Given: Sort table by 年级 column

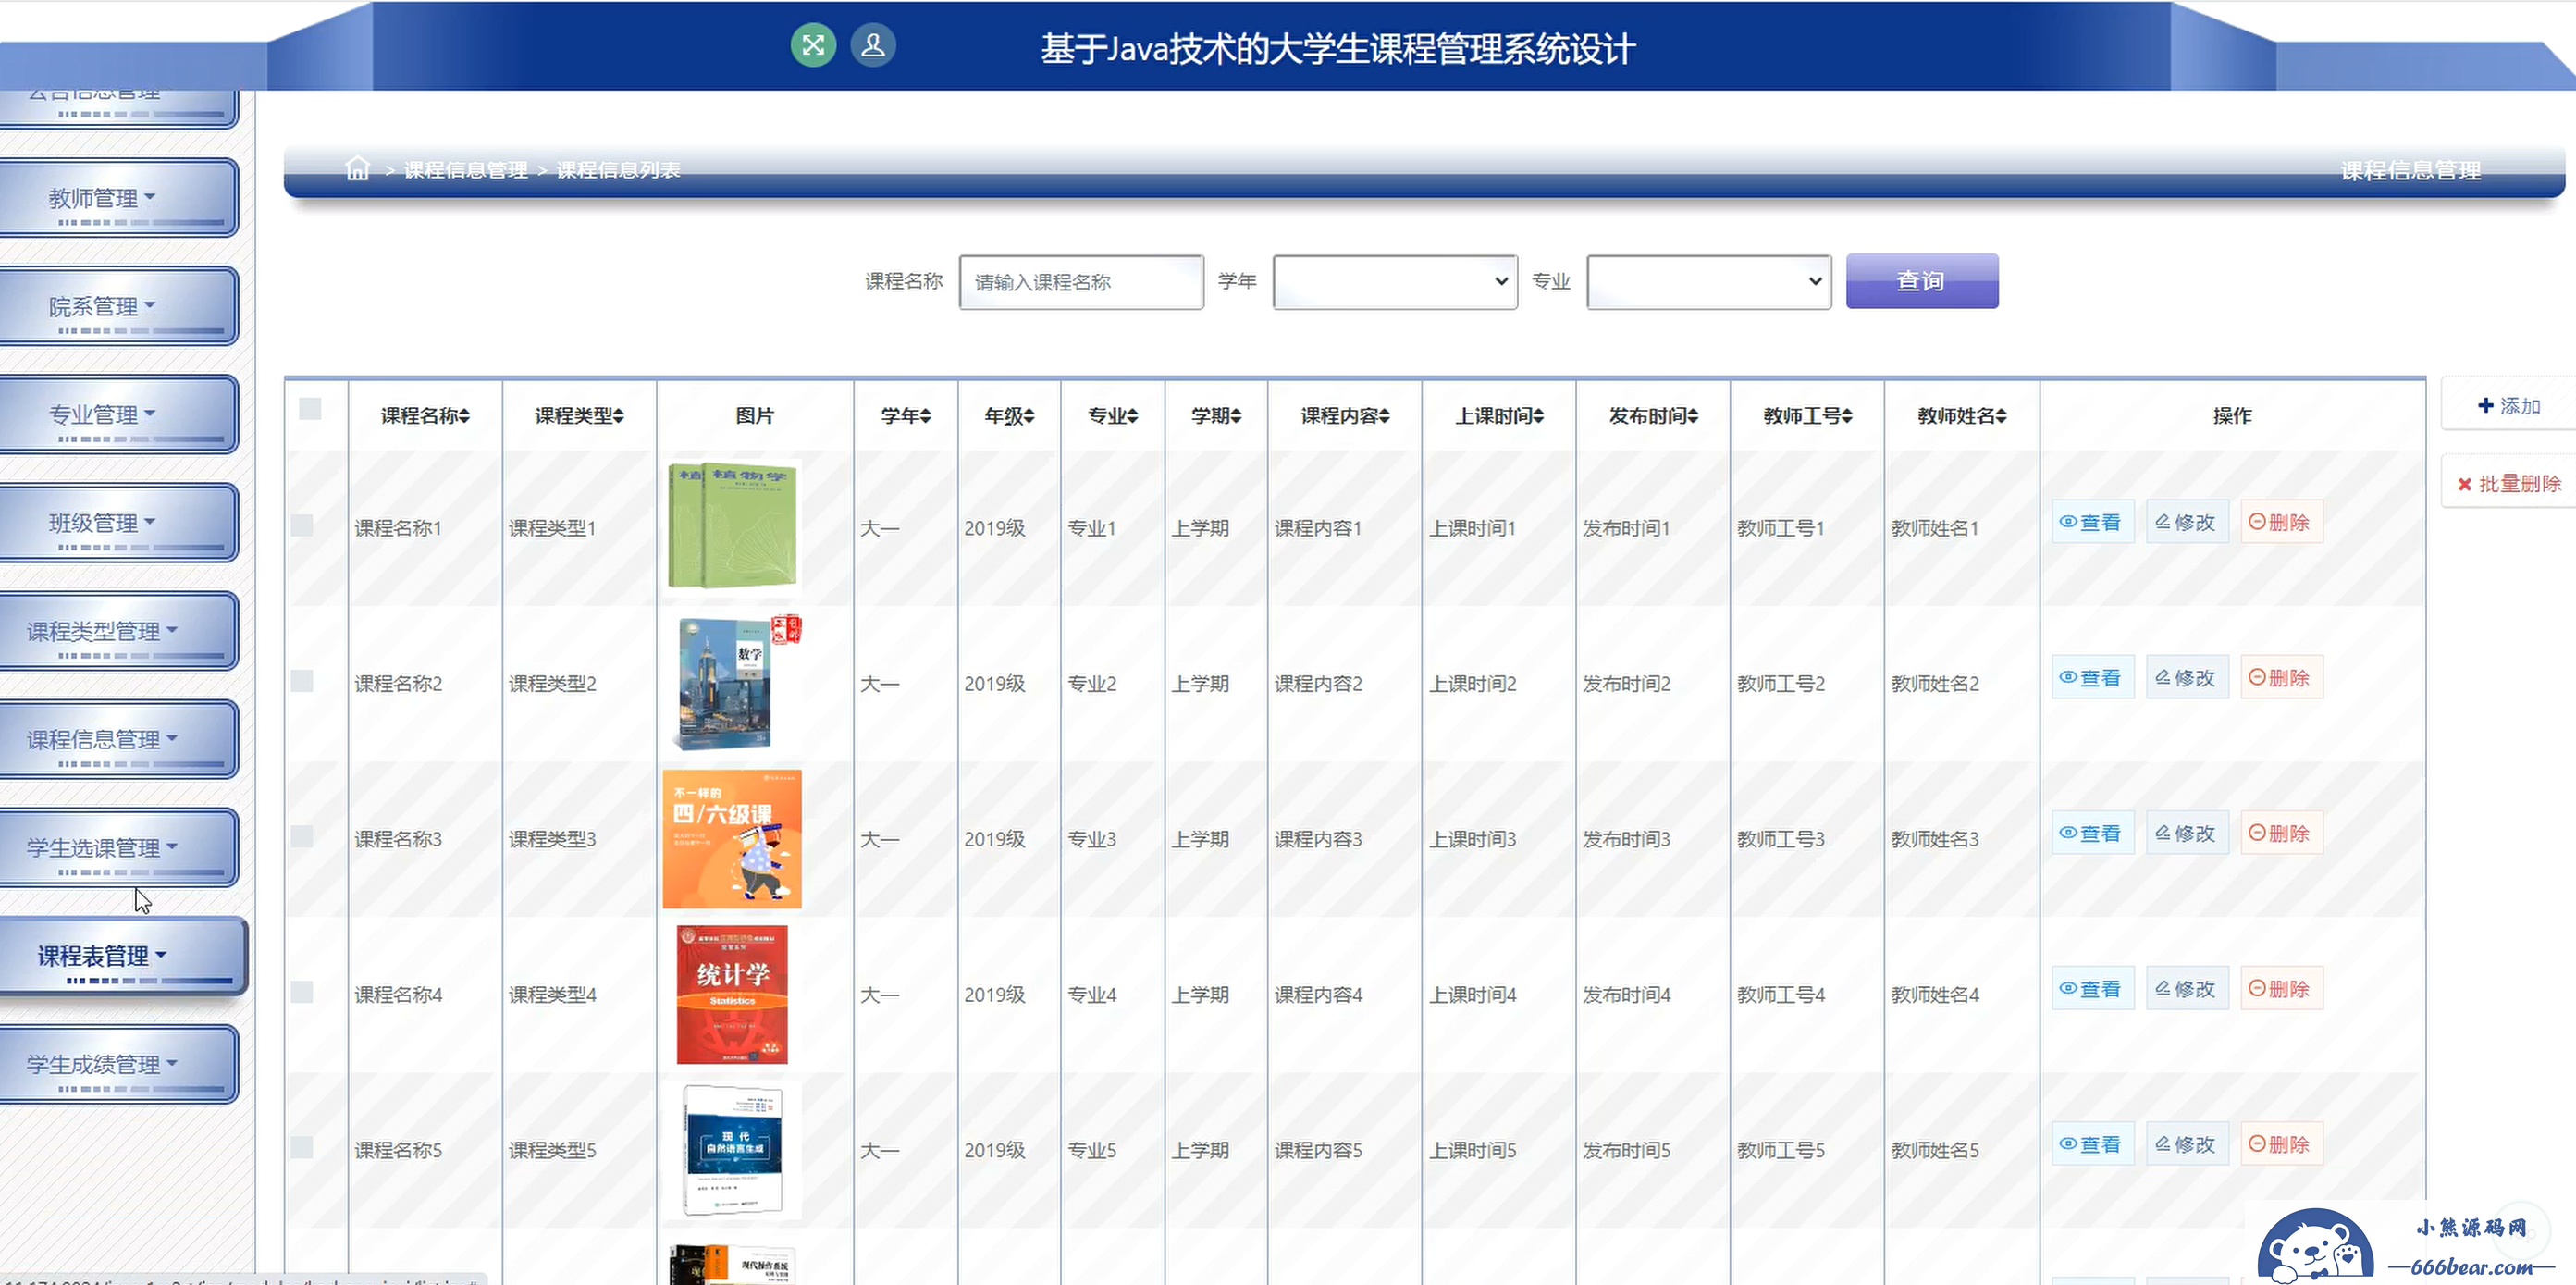Looking at the screenshot, I should [1009, 415].
